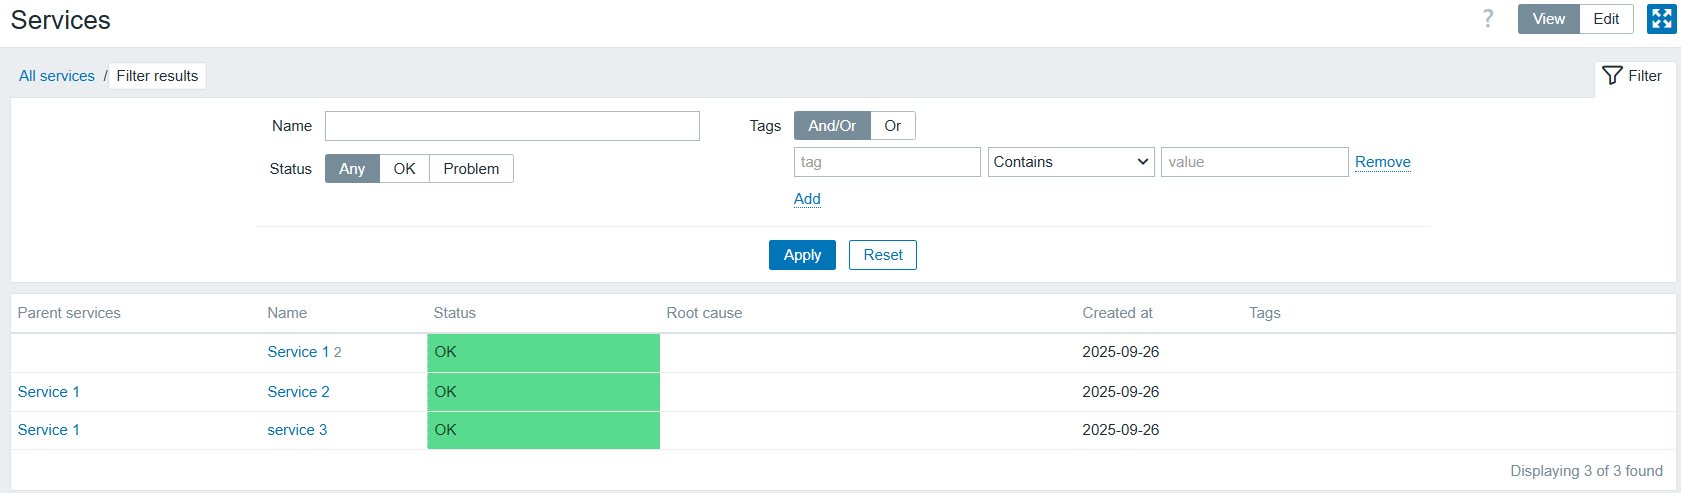Remove the tag filter row
Image resolution: width=1681 pixels, height=493 pixels.
coord(1382,162)
